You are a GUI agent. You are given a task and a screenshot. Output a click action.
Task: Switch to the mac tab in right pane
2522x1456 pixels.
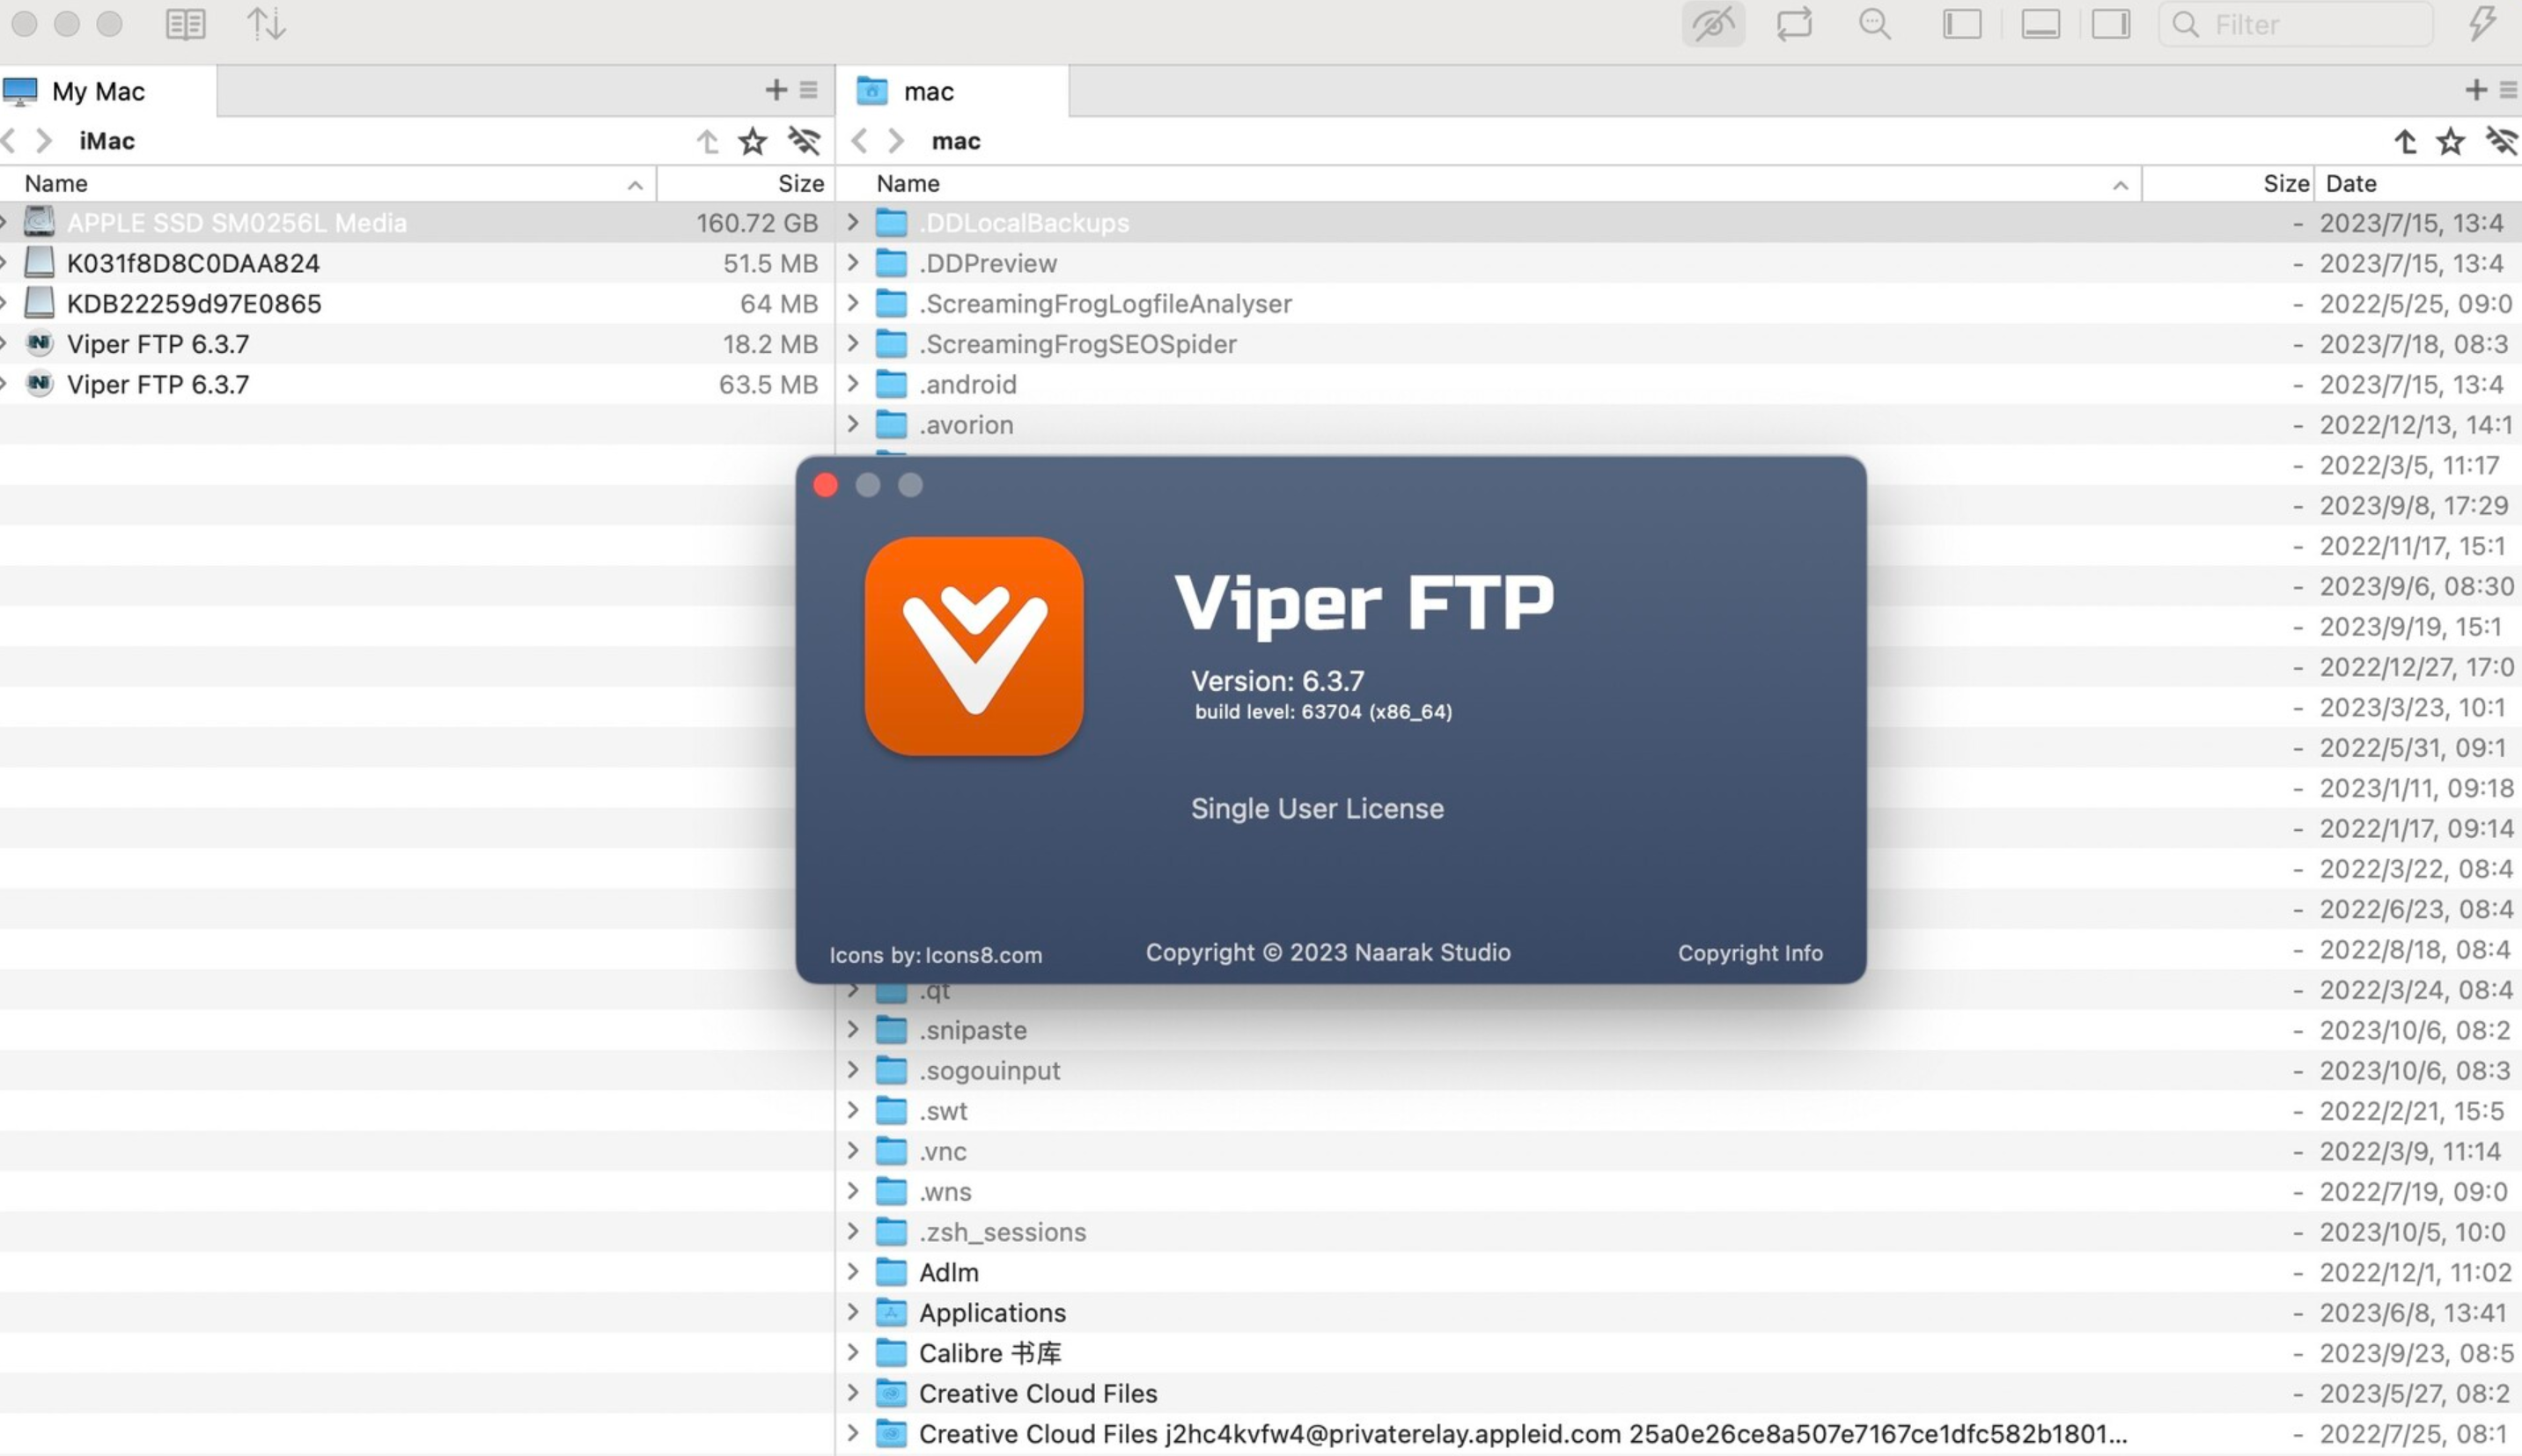click(x=952, y=91)
